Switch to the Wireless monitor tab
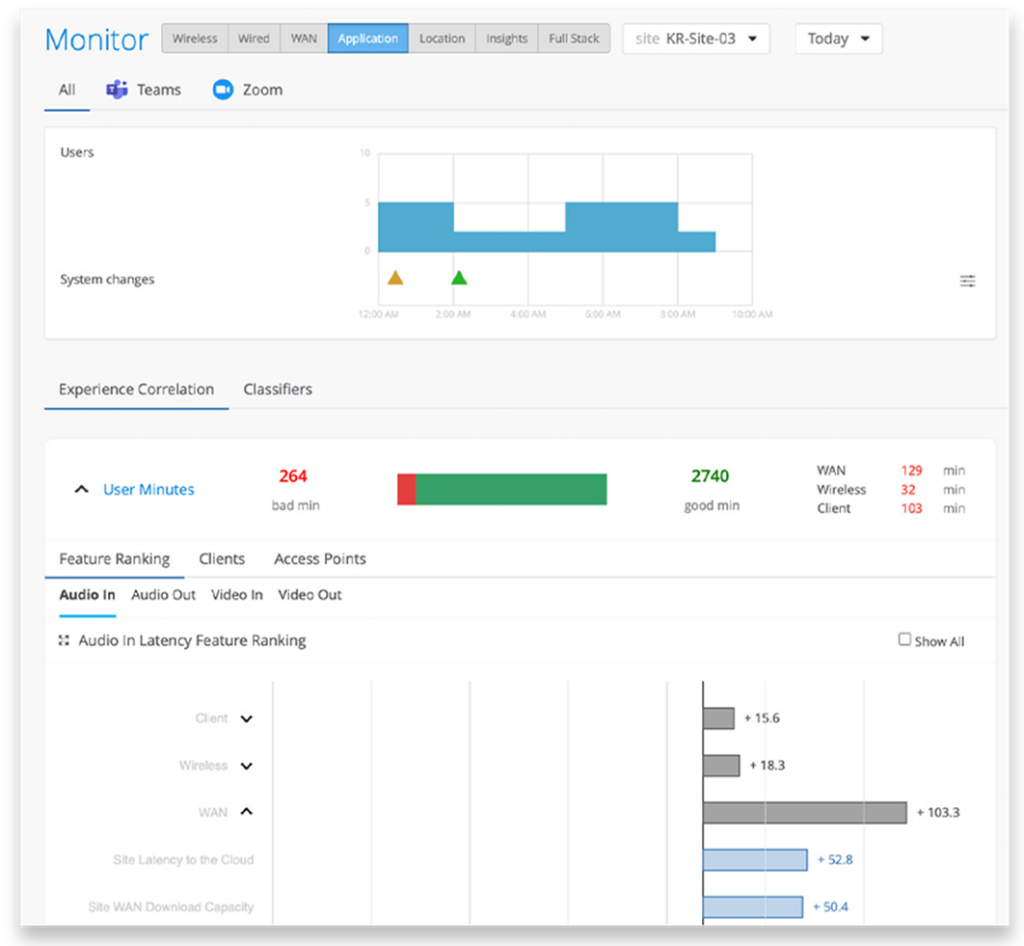Screen dimensions: 1024x946 (195, 39)
